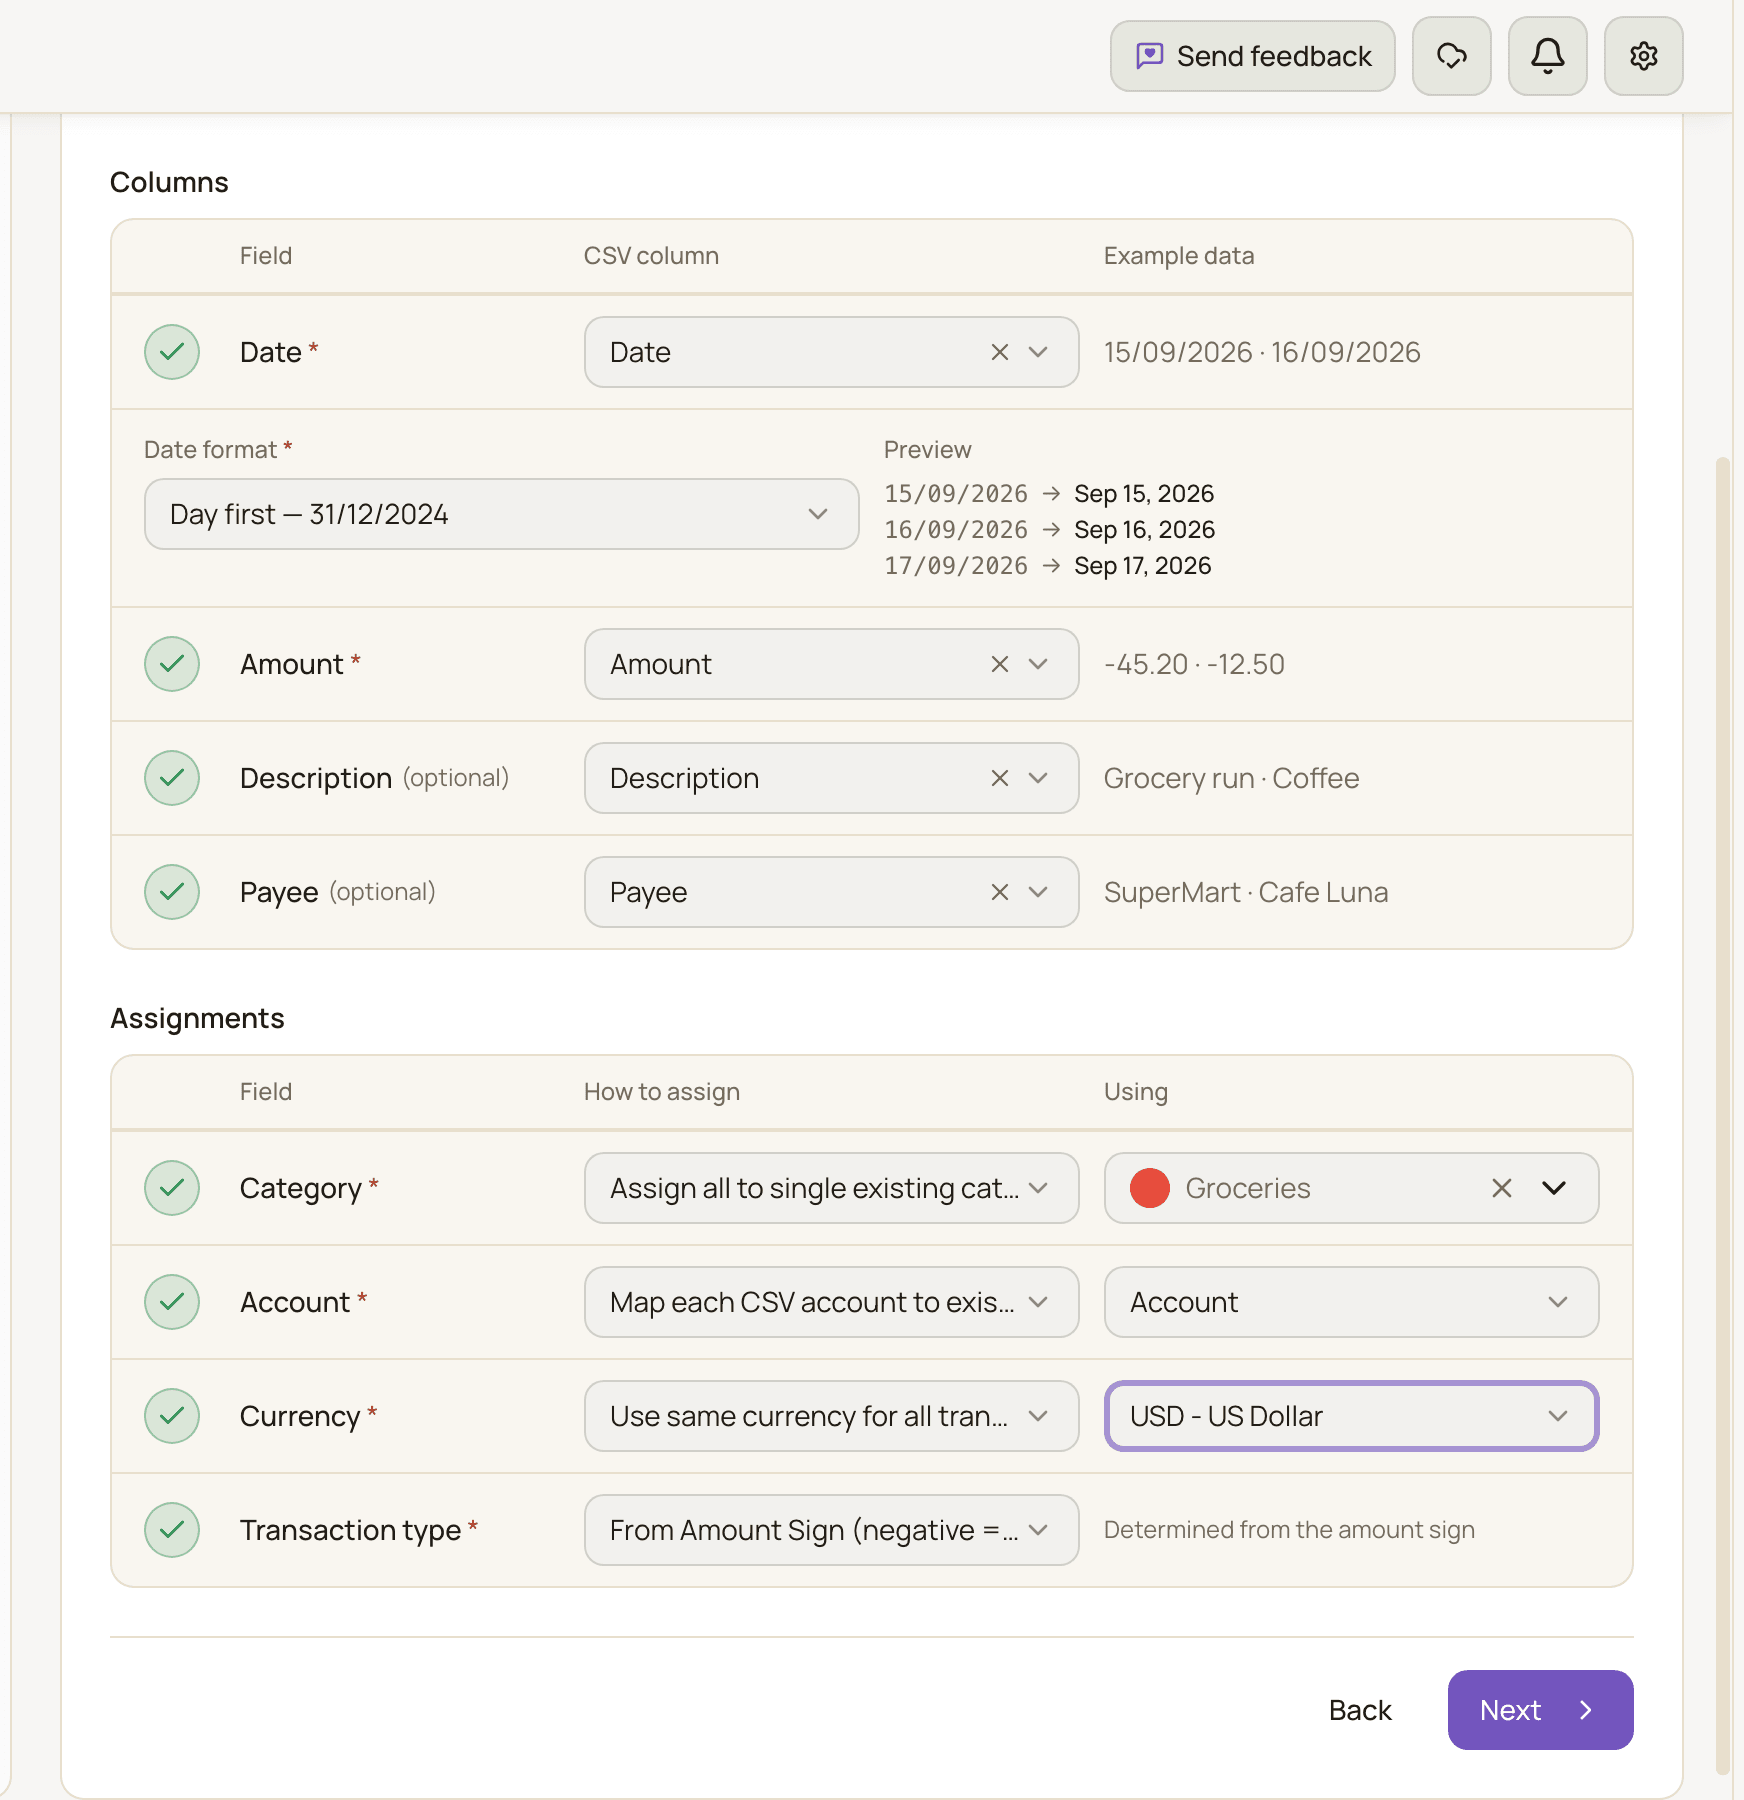1744x1800 pixels.
Task: Click 'SuperMart · Cafe Luna' example data
Action: 1246,892
